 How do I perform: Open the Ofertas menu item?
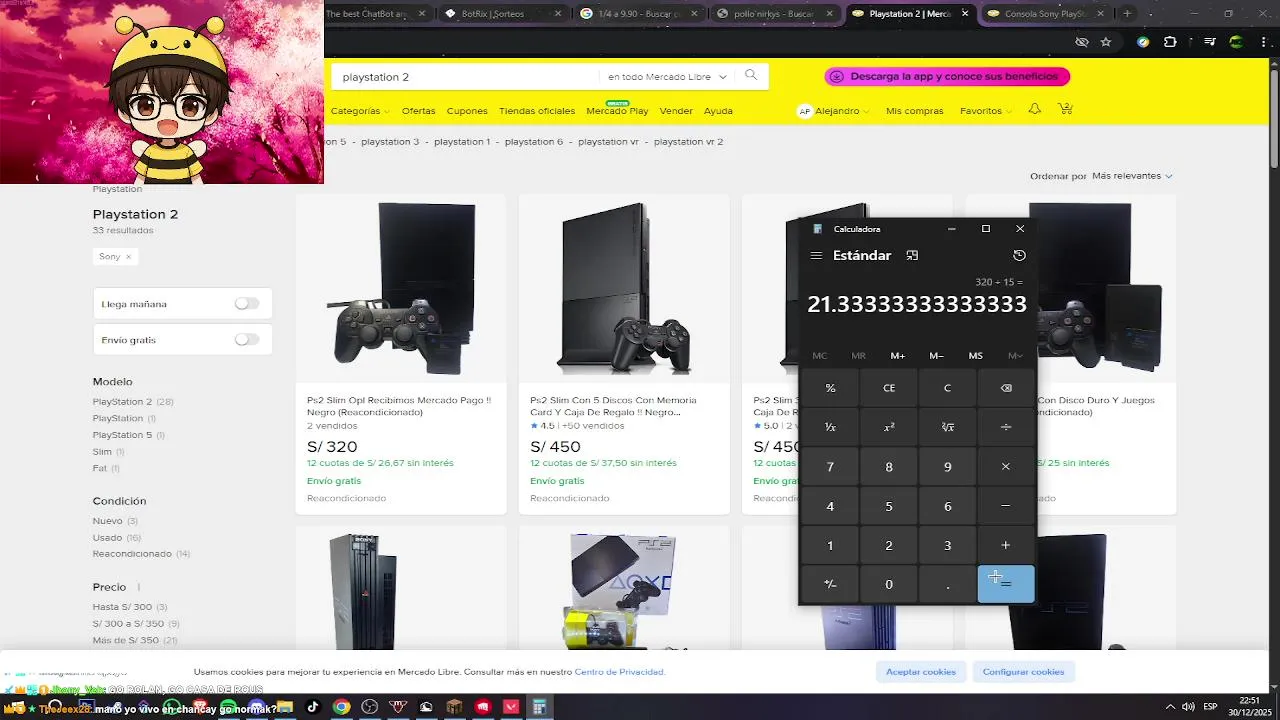tap(418, 111)
